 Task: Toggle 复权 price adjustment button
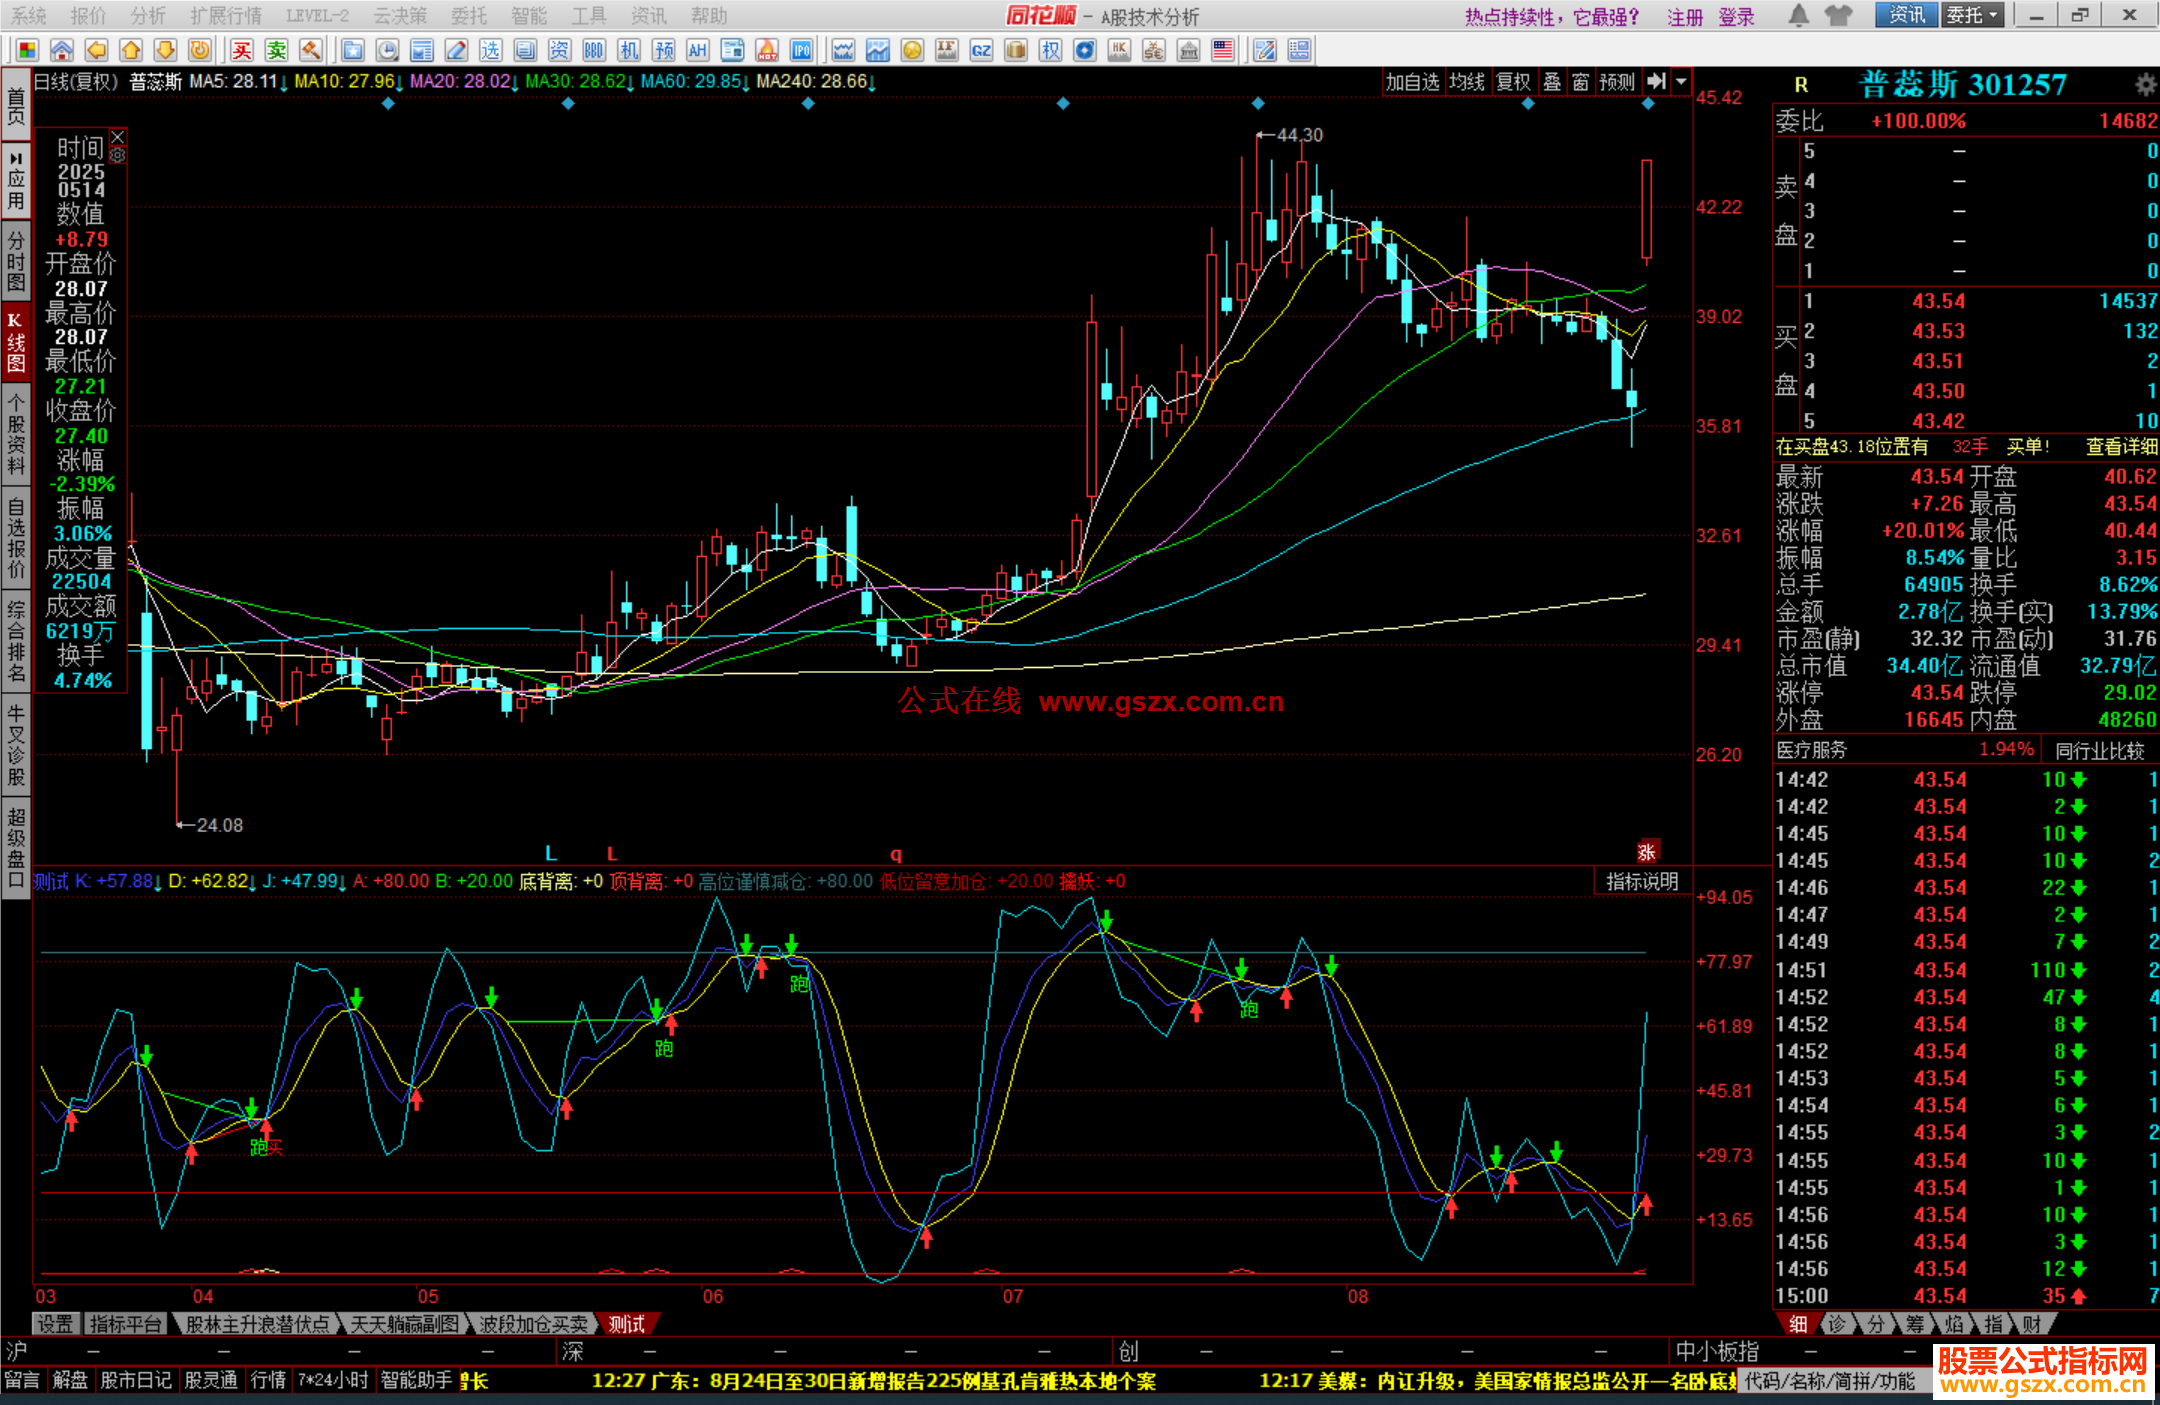click(x=1513, y=82)
